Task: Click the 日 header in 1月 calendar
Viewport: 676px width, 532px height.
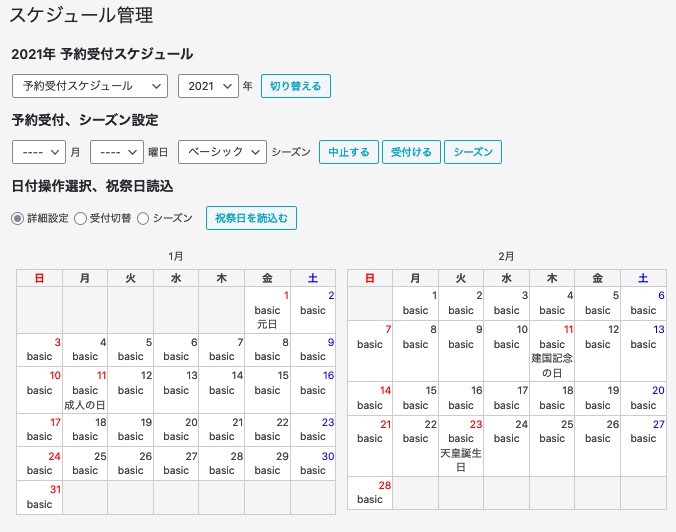Action: [40, 278]
